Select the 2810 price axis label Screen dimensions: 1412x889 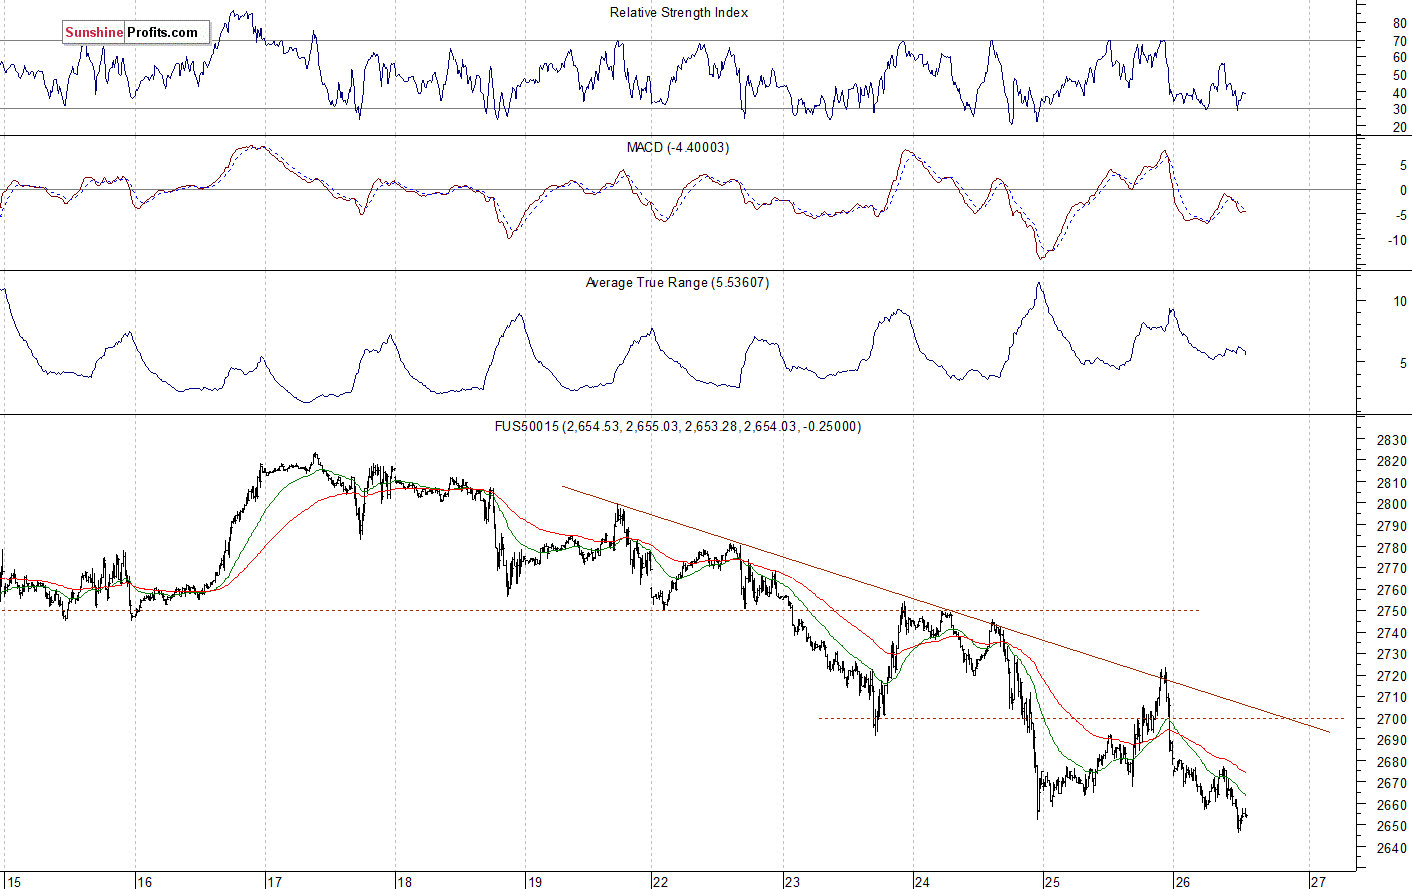click(1392, 483)
